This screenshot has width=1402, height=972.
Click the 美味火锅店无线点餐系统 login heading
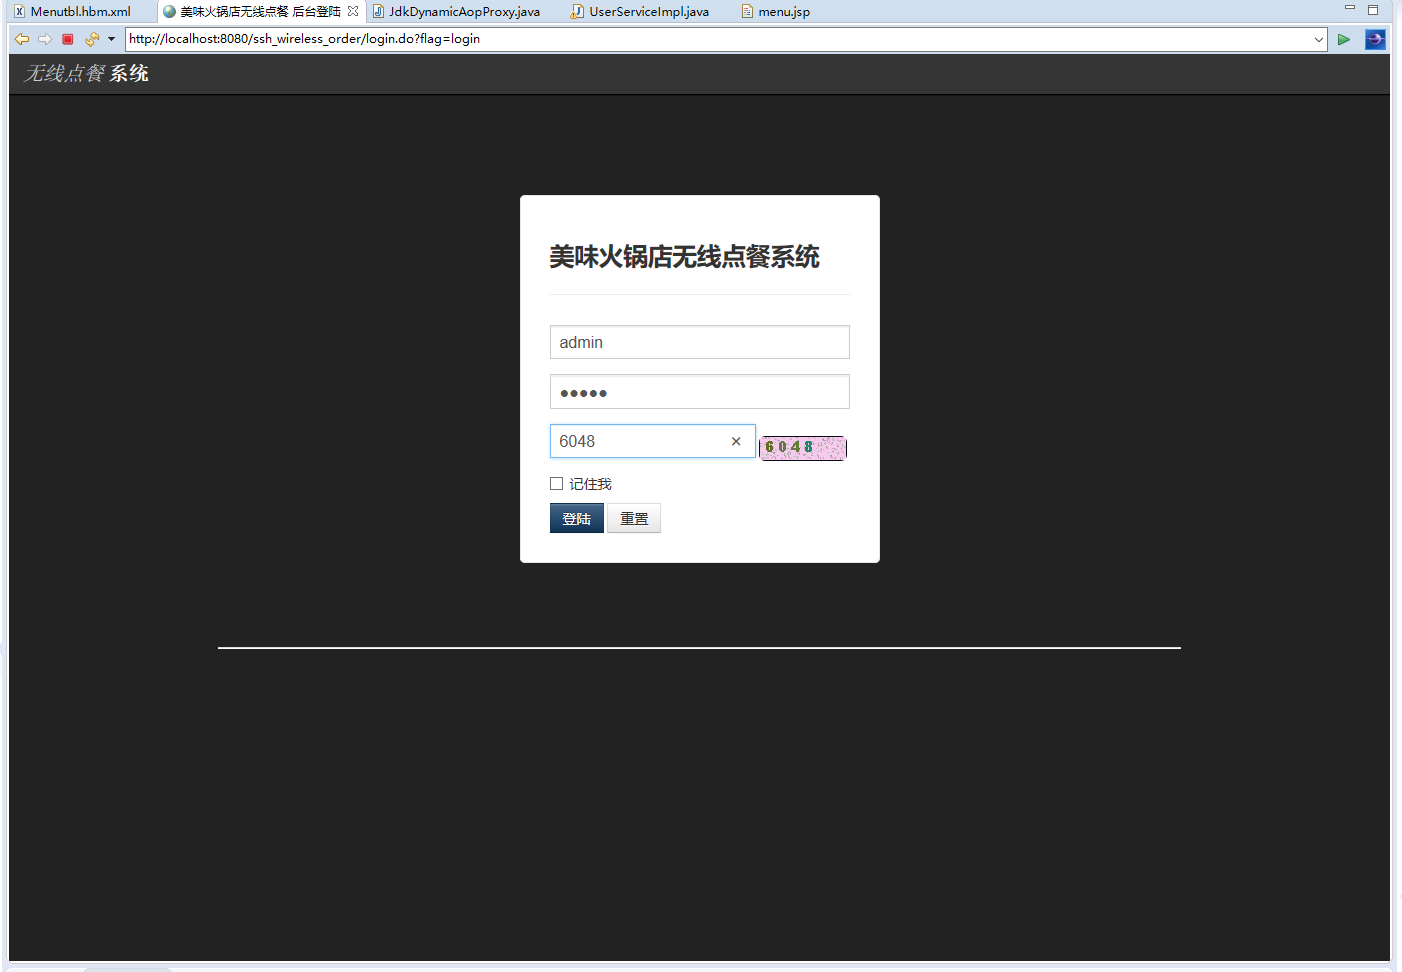point(685,257)
